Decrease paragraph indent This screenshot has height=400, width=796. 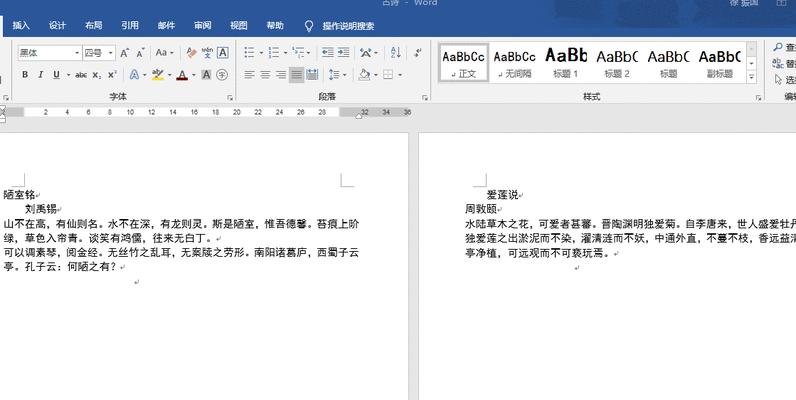(328, 53)
